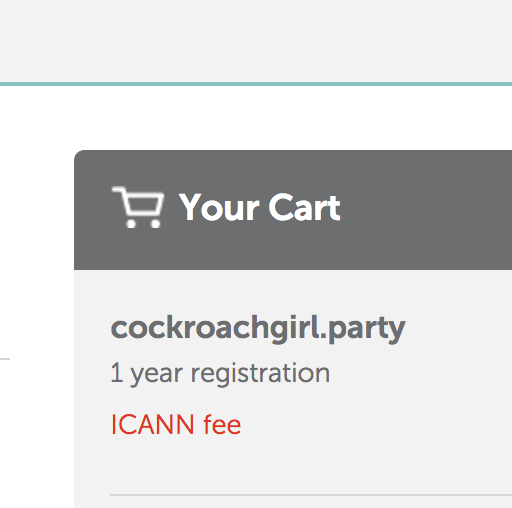This screenshot has width=512, height=508.
Task: Click the word Your in the header
Action: [x=219, y=207]
